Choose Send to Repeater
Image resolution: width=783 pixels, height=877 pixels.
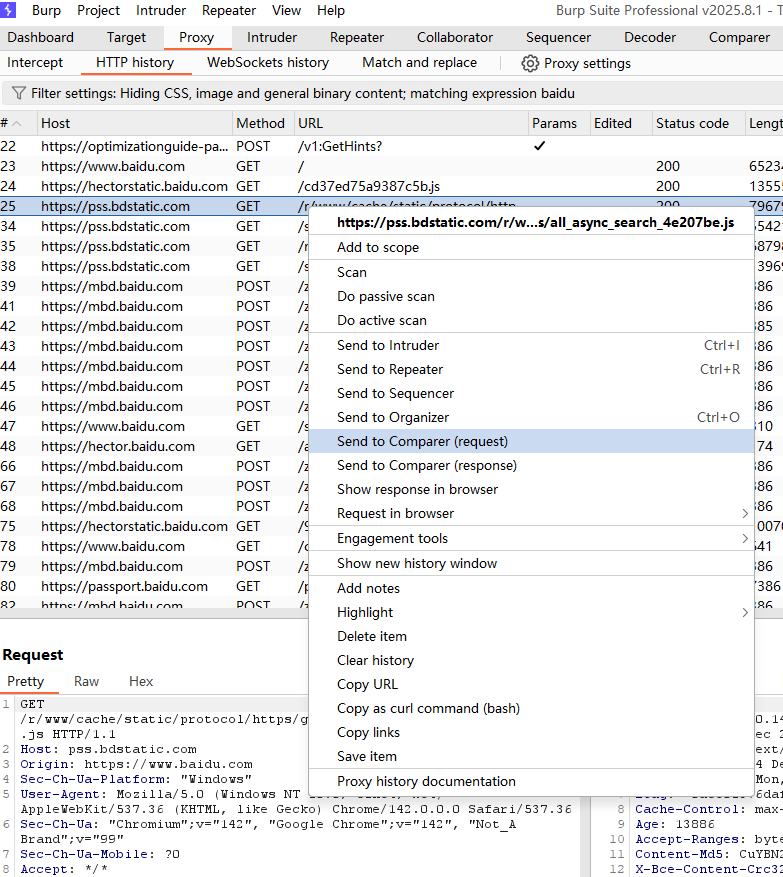click(x=531, y=370)
